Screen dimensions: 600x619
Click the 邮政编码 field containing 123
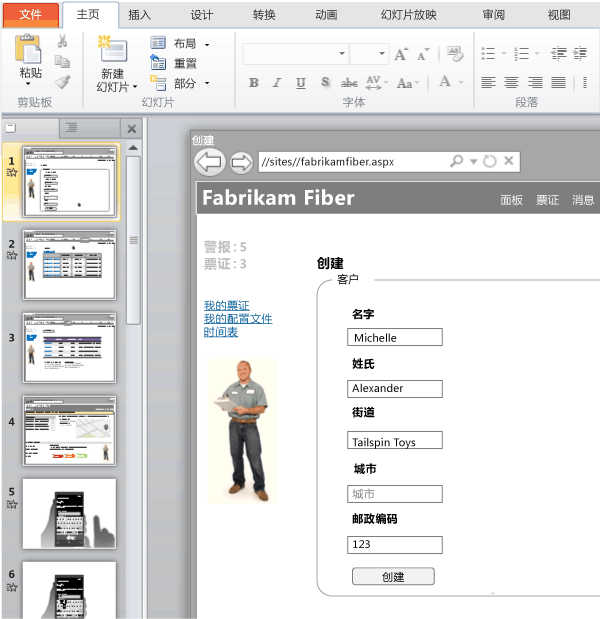(x=395, y=545)
